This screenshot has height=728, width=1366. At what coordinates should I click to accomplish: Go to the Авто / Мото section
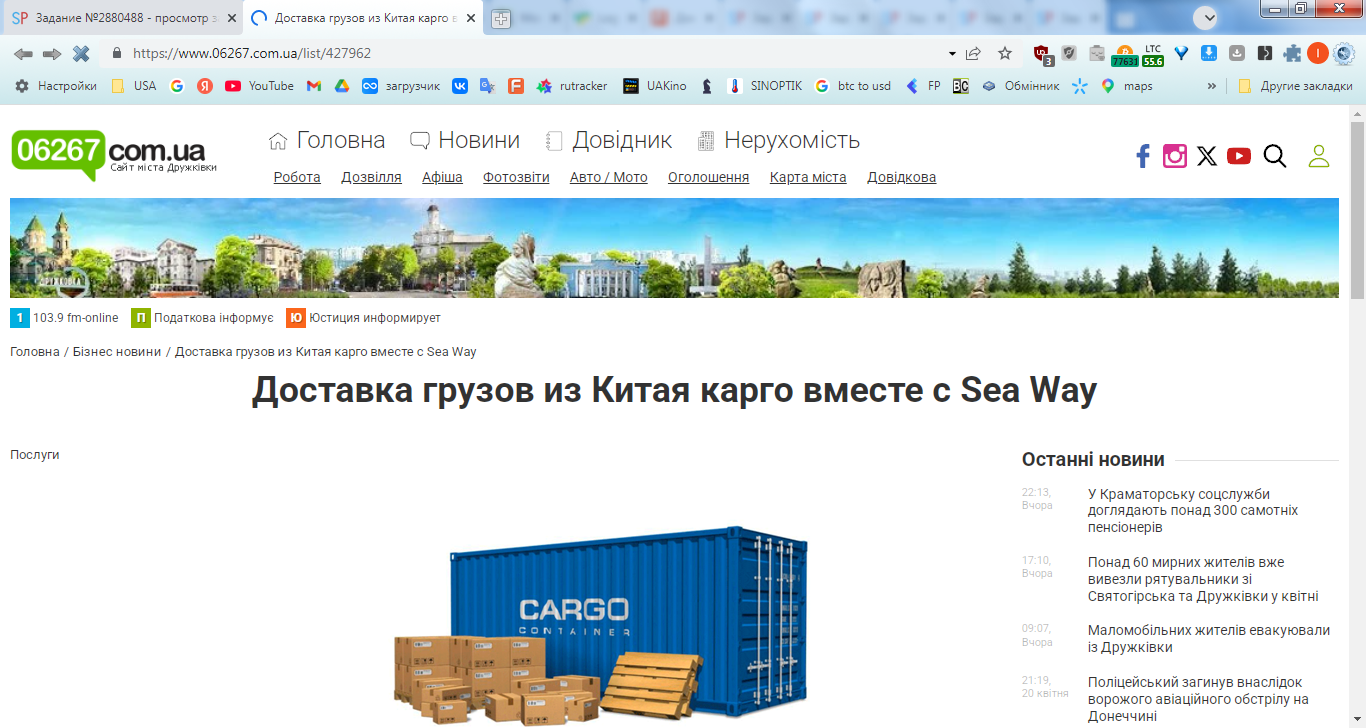[x=609, y=177]
